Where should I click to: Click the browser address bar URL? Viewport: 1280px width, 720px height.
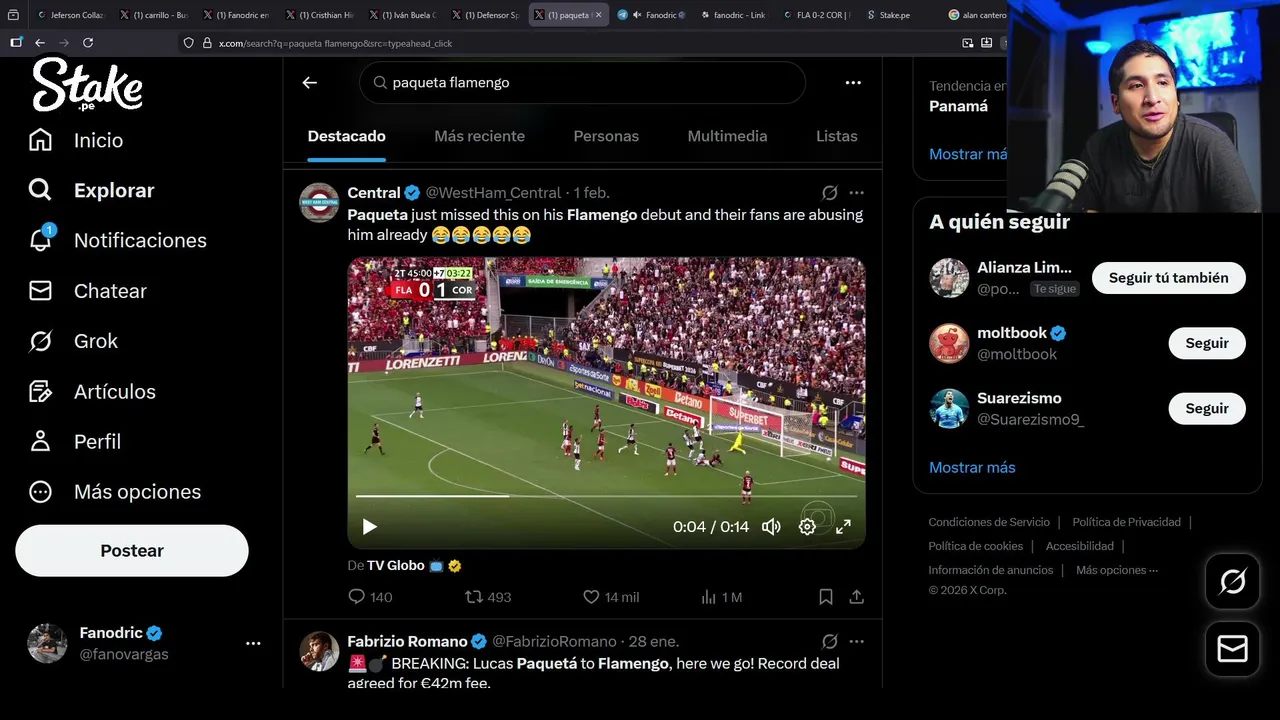pos(336,43)
